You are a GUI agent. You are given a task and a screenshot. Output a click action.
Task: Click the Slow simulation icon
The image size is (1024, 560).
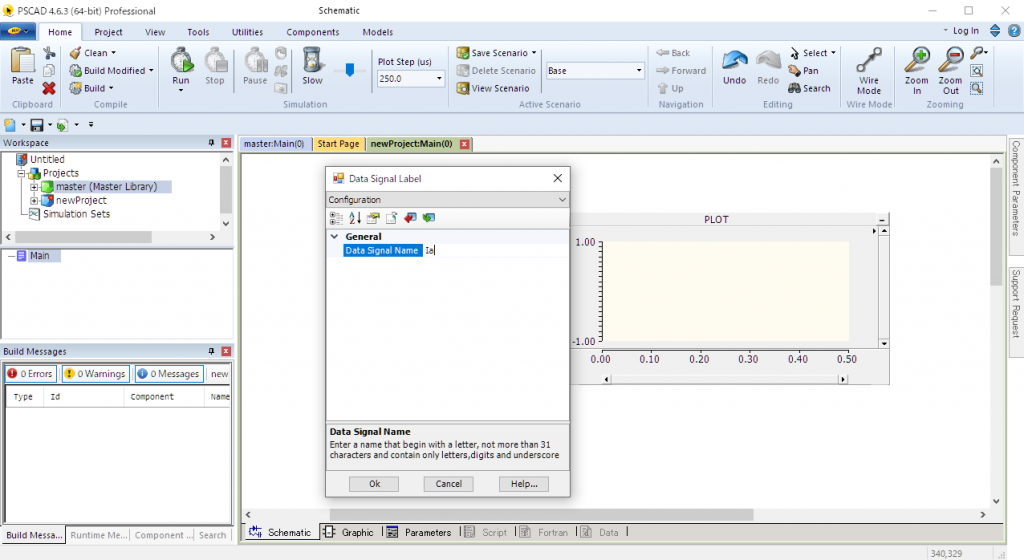312,64
